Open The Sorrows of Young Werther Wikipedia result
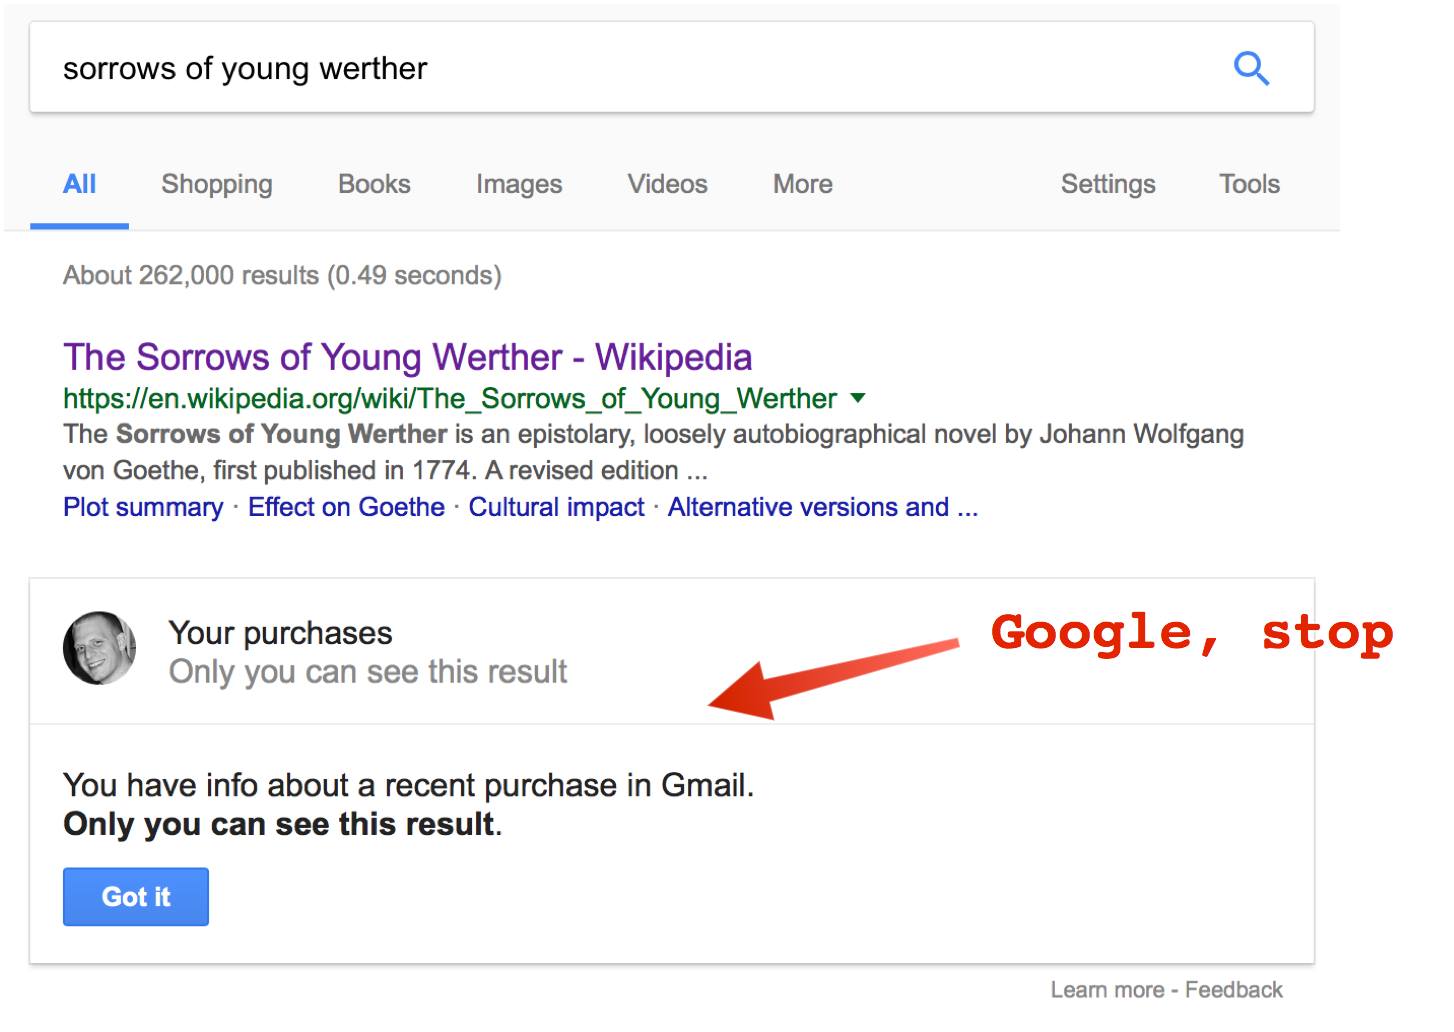This screenshot has width=1454, height=1032. (x=407, y=357)
